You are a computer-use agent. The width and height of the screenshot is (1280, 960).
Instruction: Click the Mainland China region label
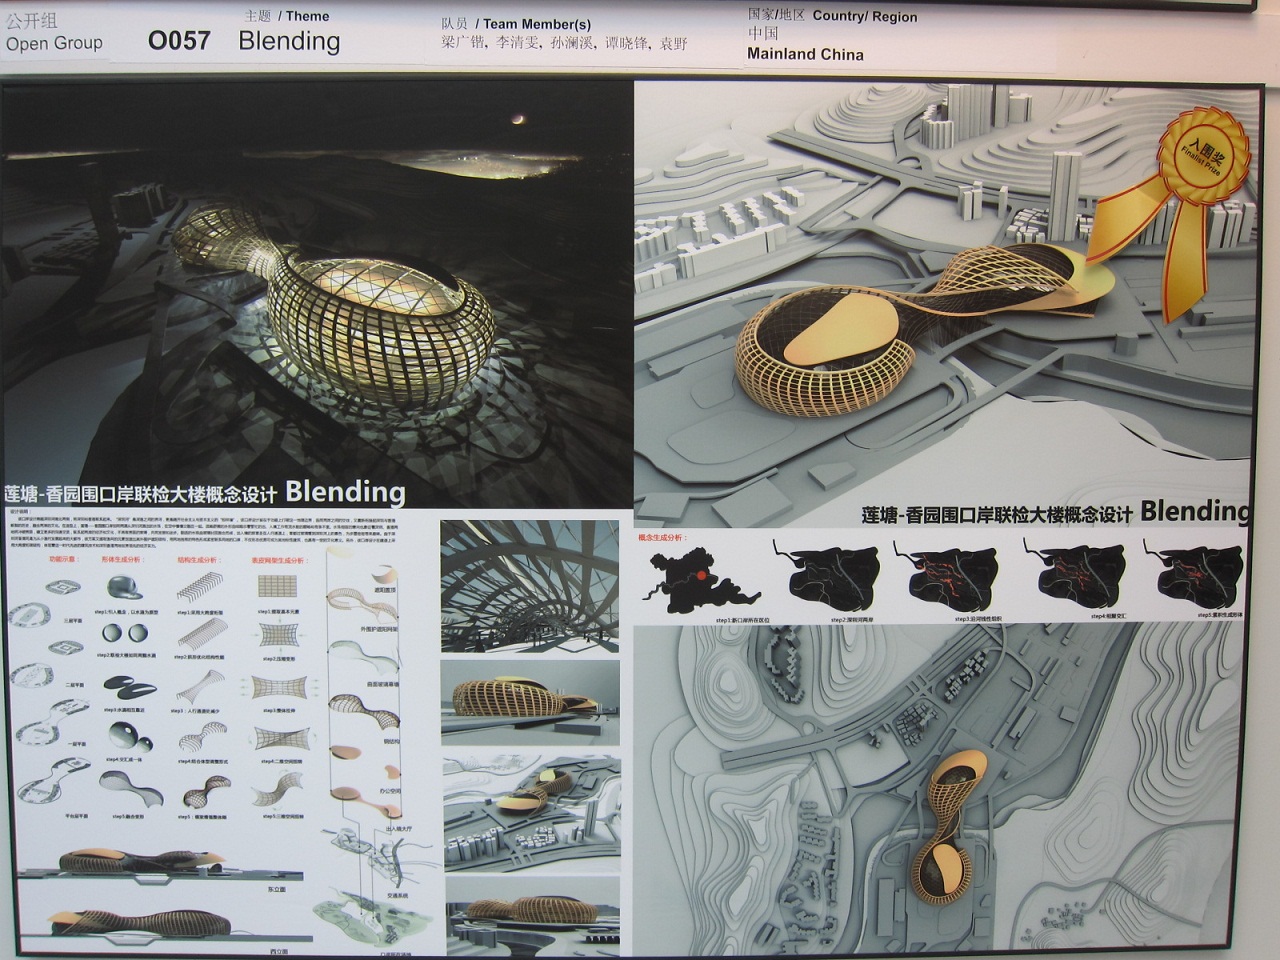coord(805,54)
